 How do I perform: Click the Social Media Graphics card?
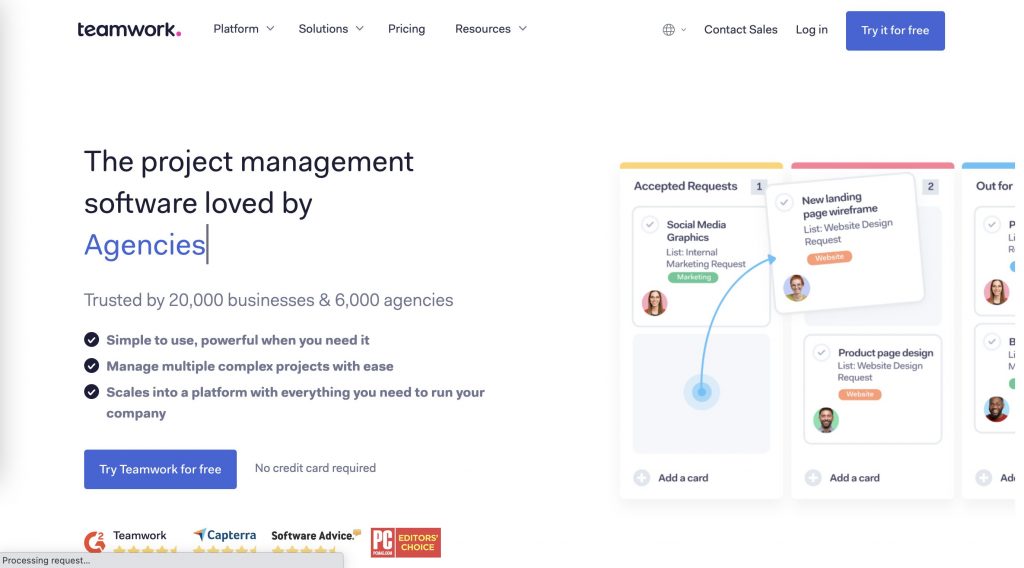coord(701,266)
